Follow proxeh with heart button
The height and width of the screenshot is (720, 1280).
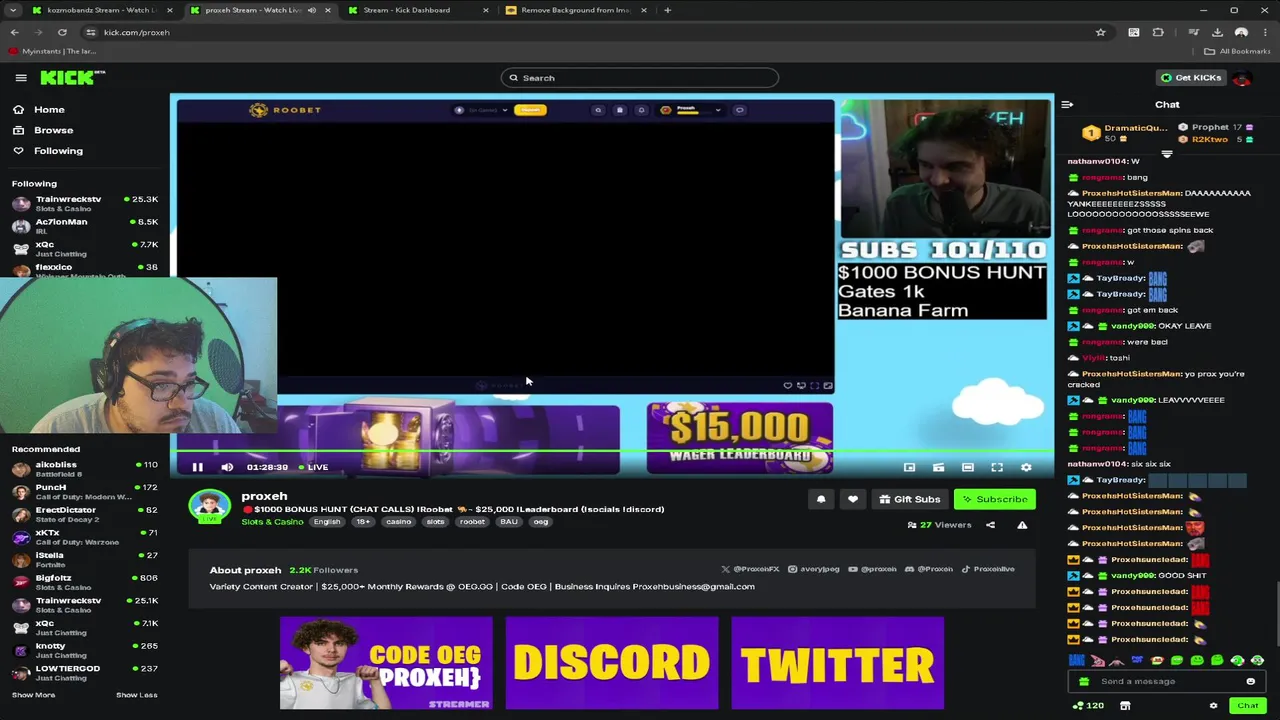(x=853, y=499)
